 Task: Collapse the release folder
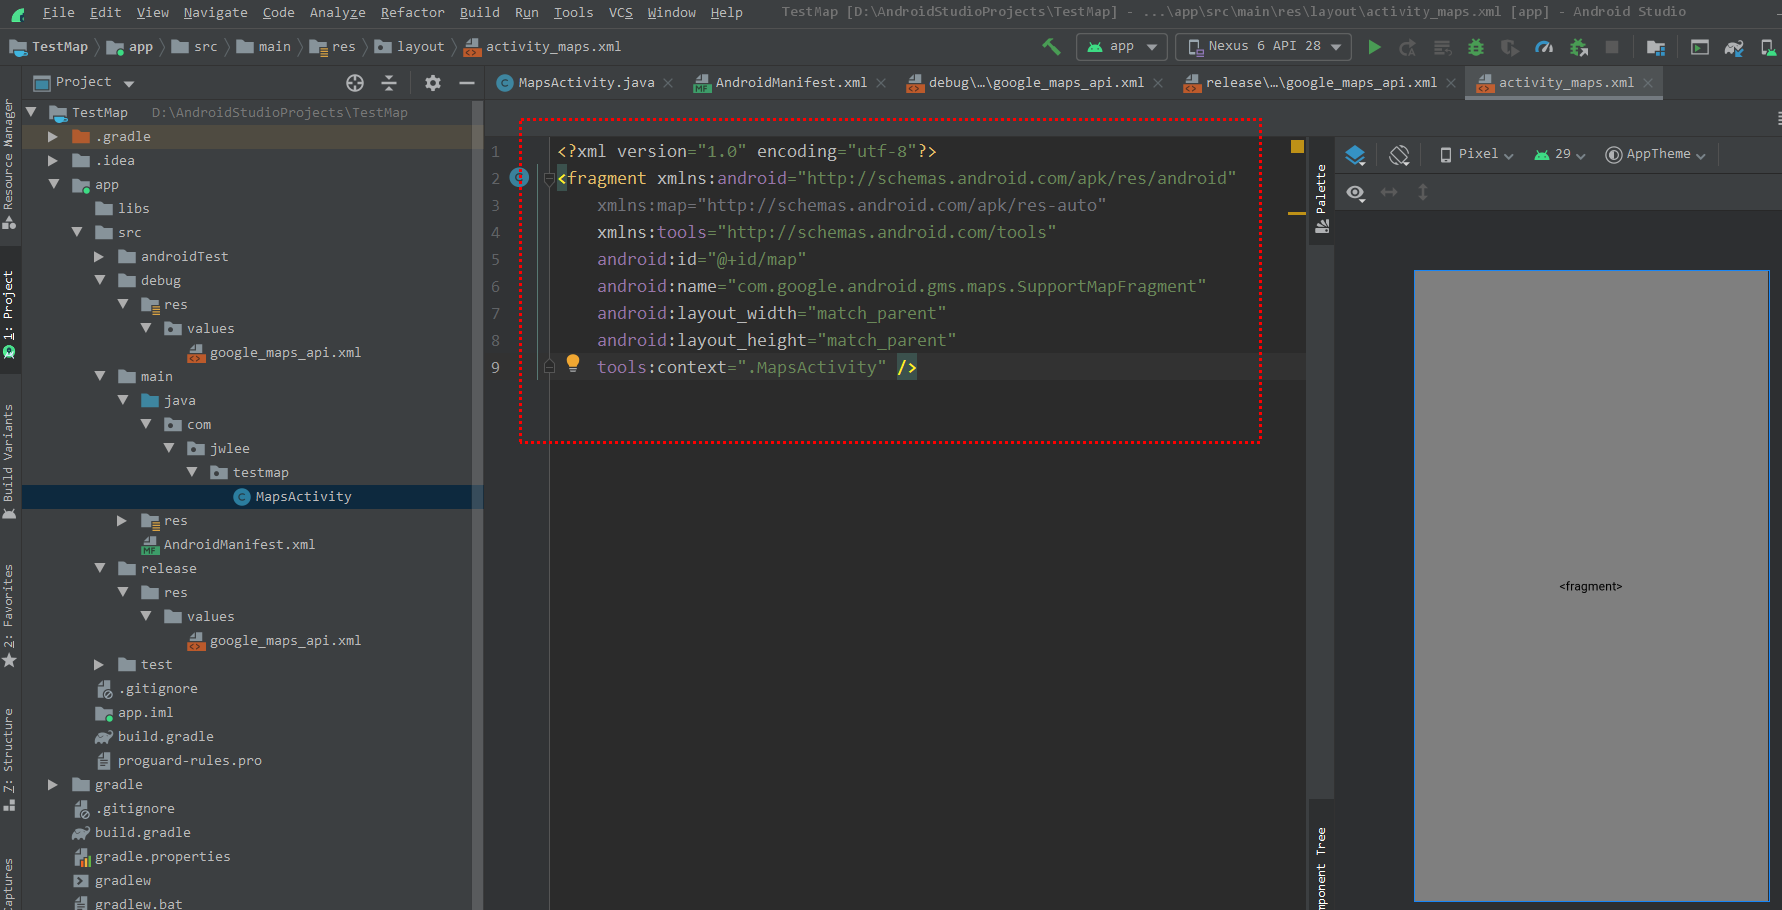point(100,569)
